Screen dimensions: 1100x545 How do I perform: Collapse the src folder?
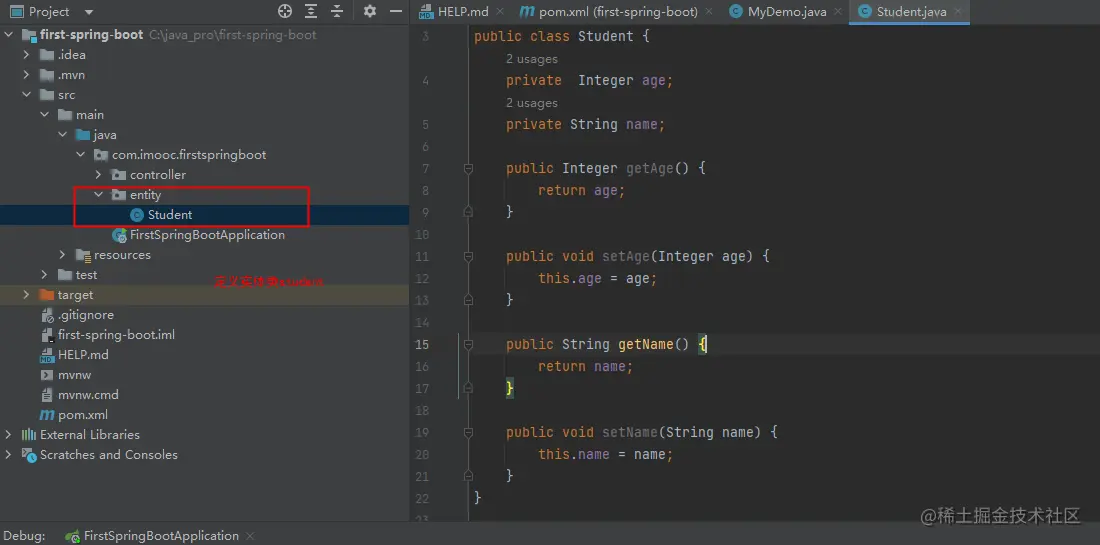27,95
